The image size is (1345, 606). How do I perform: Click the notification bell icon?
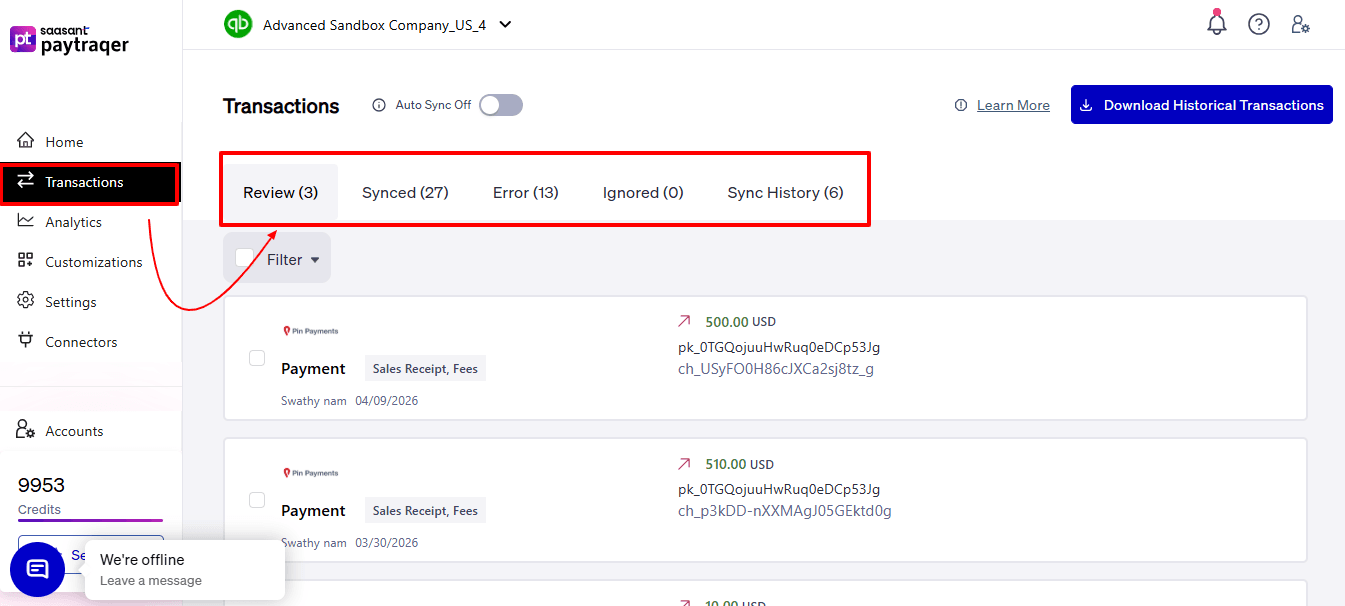pyautogui.click(x=1216, y=22)
